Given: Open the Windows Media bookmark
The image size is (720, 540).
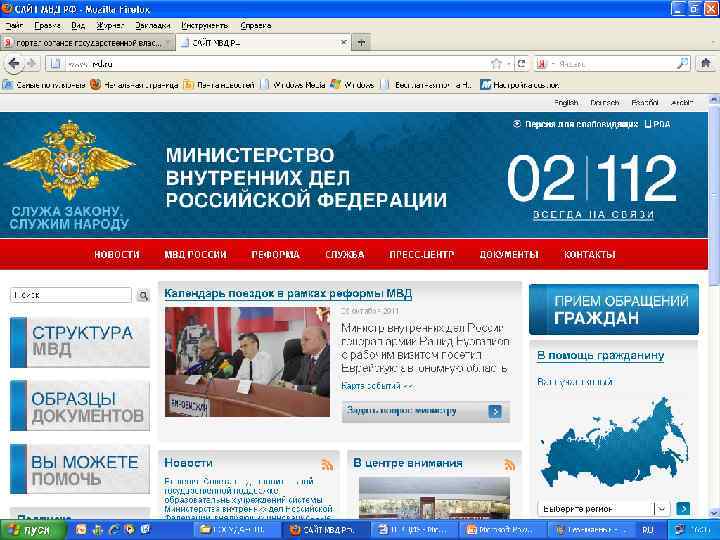Looking at the screenshot, I should pos(293,84).
